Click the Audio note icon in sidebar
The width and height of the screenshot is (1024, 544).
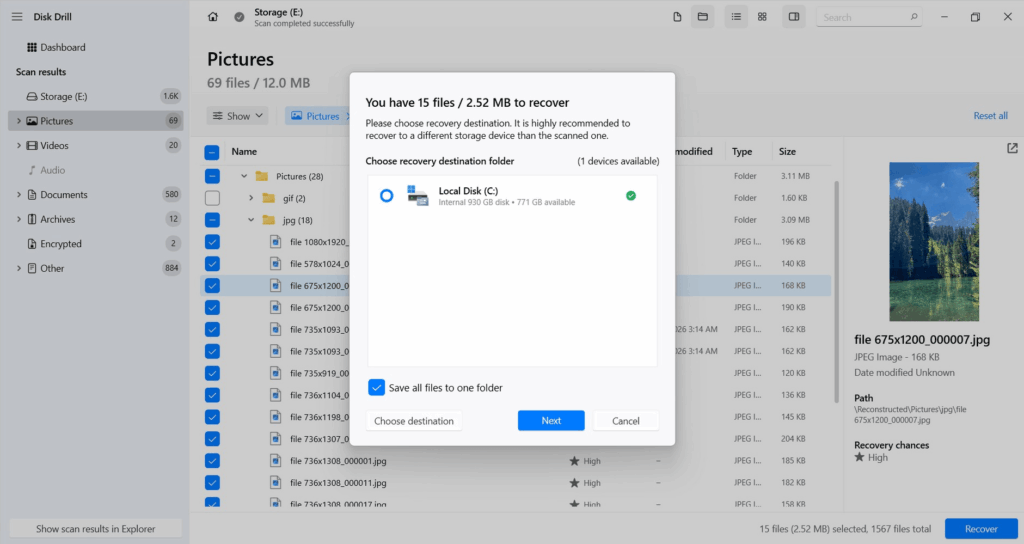pyautogui.click(x=31, y=170)
